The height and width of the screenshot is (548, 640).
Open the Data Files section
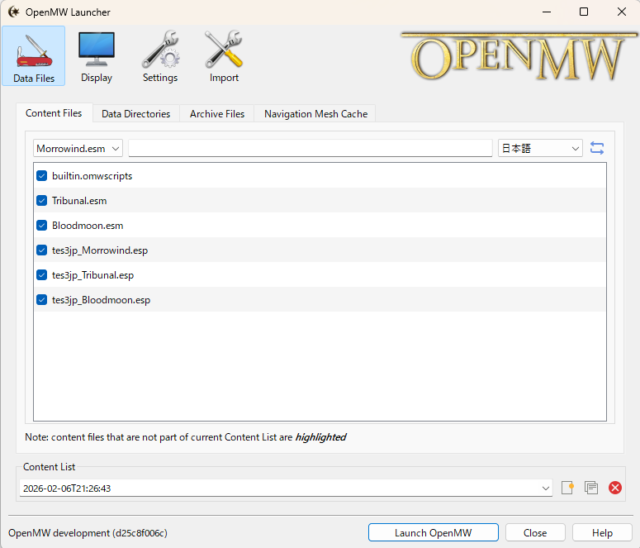click(34, 56)
